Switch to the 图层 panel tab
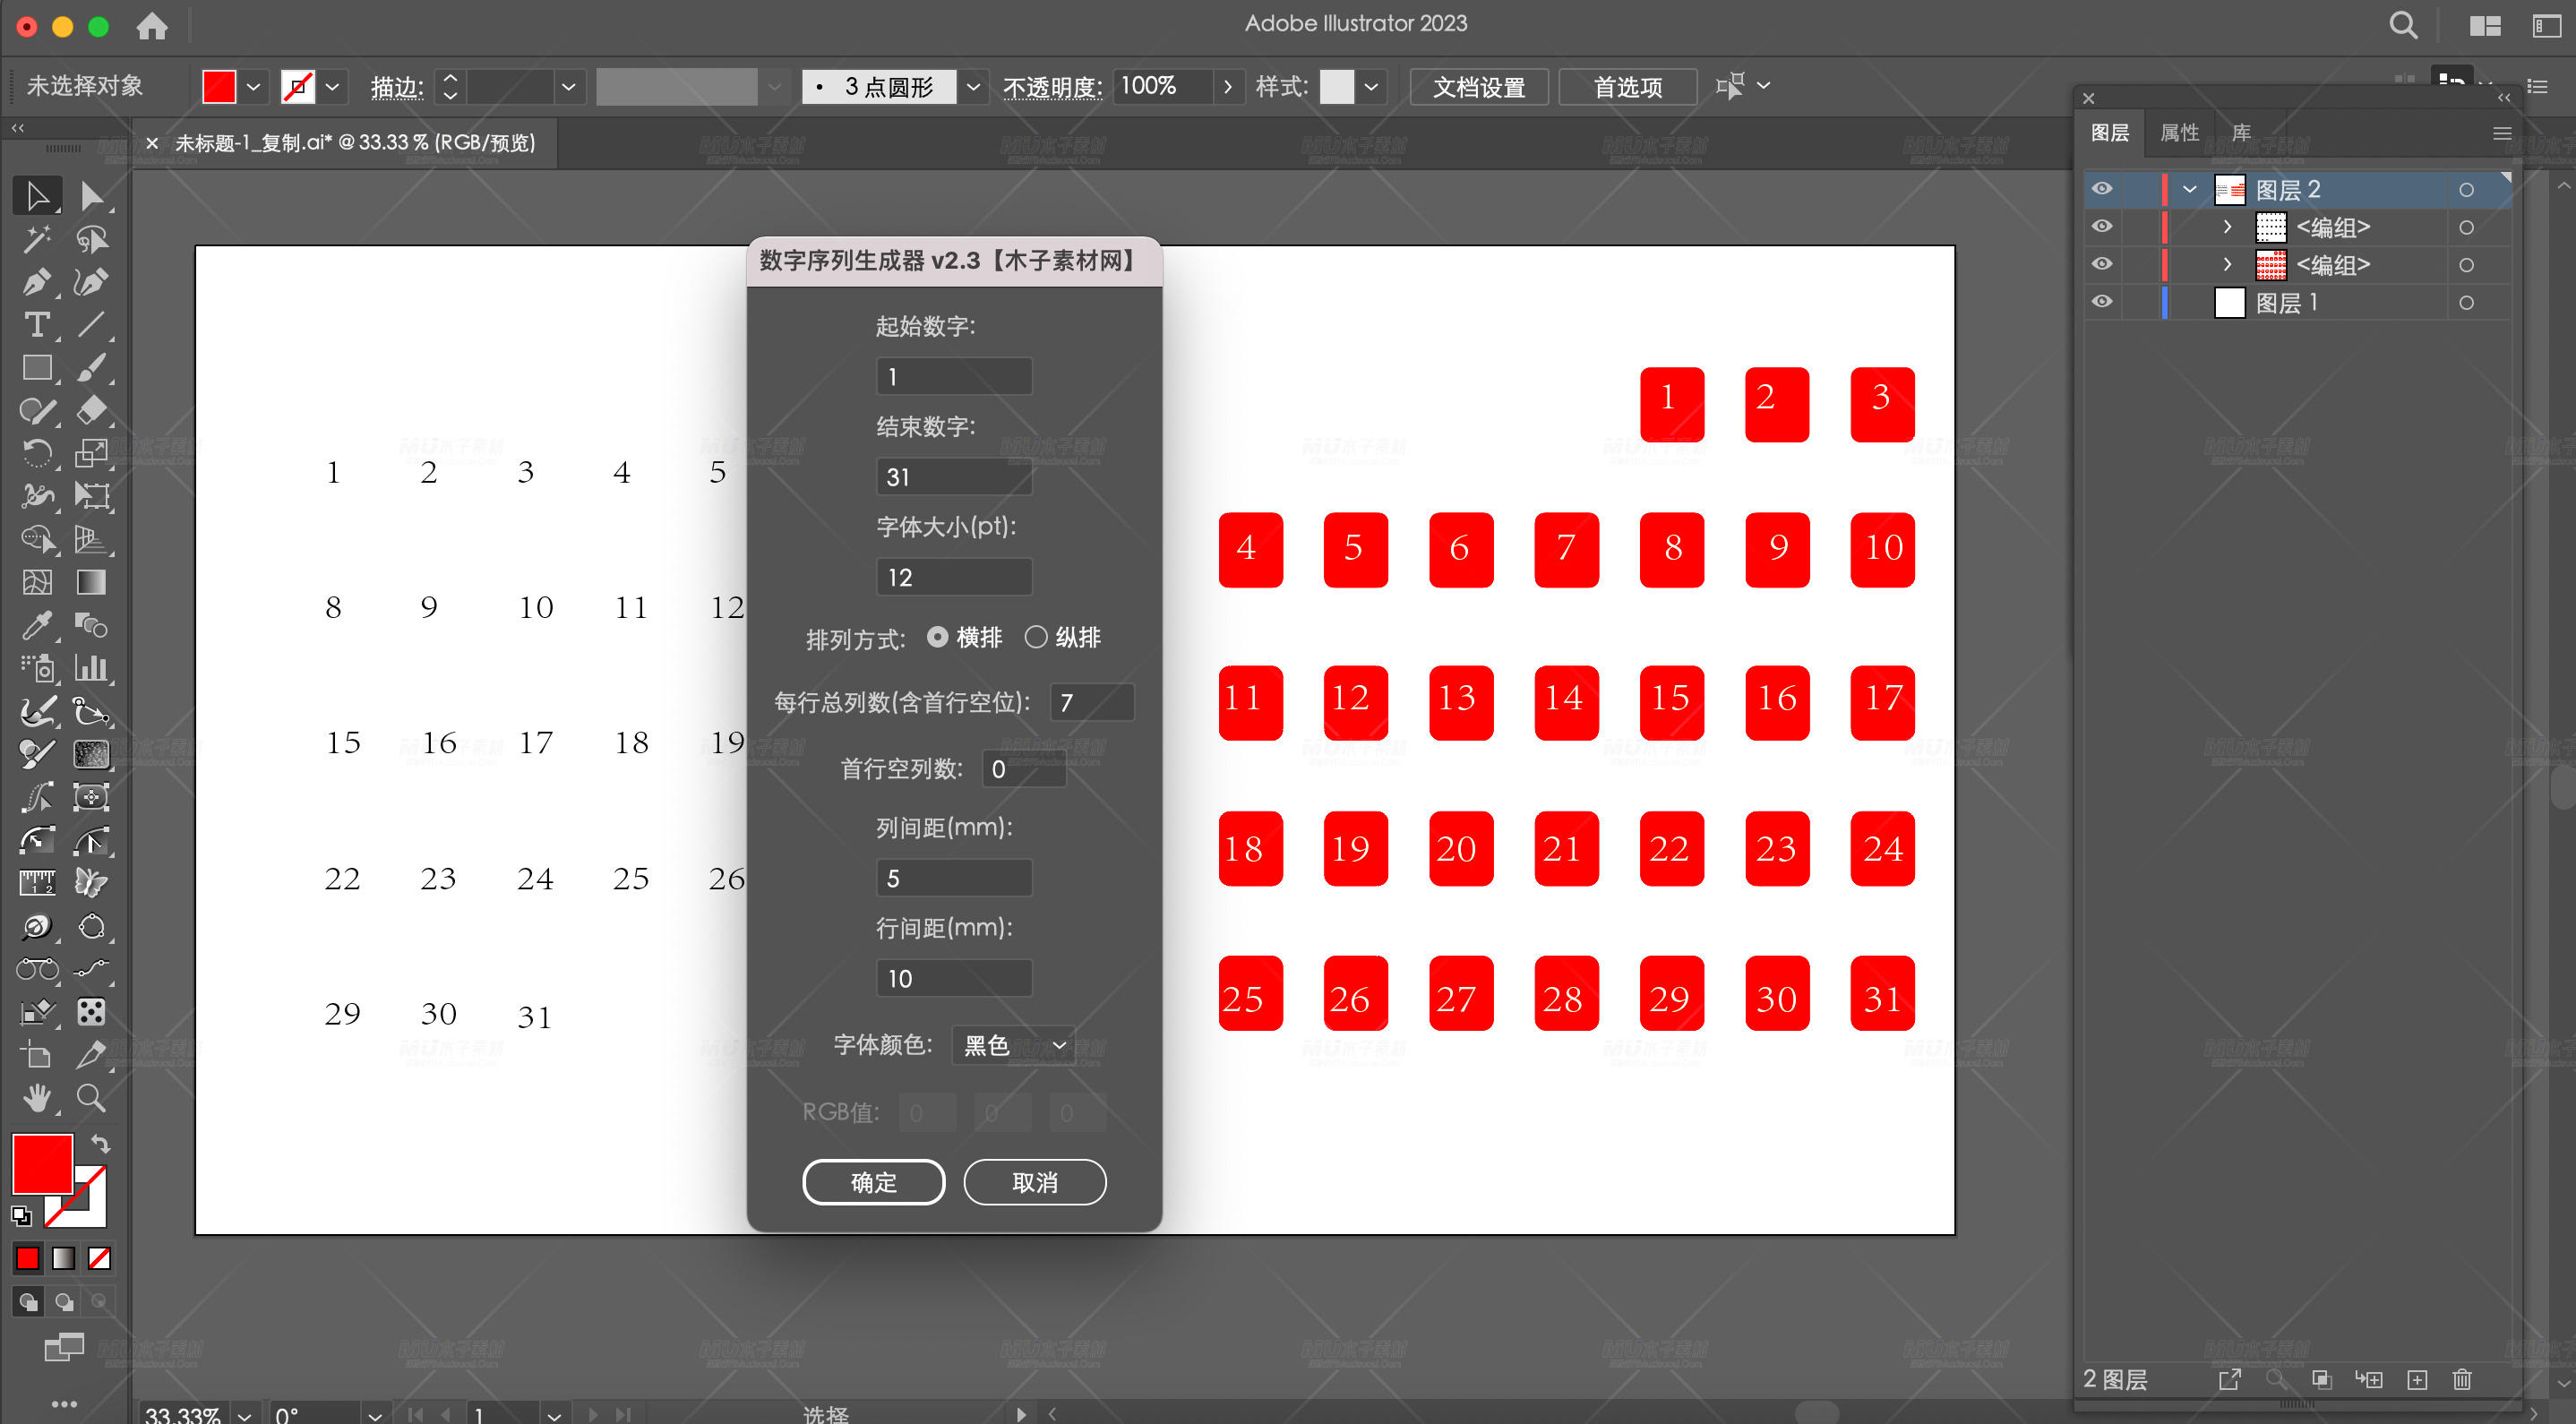Image resolution: width=2576 pixels, height=1424 pixels. click(x=2110, y=133)
